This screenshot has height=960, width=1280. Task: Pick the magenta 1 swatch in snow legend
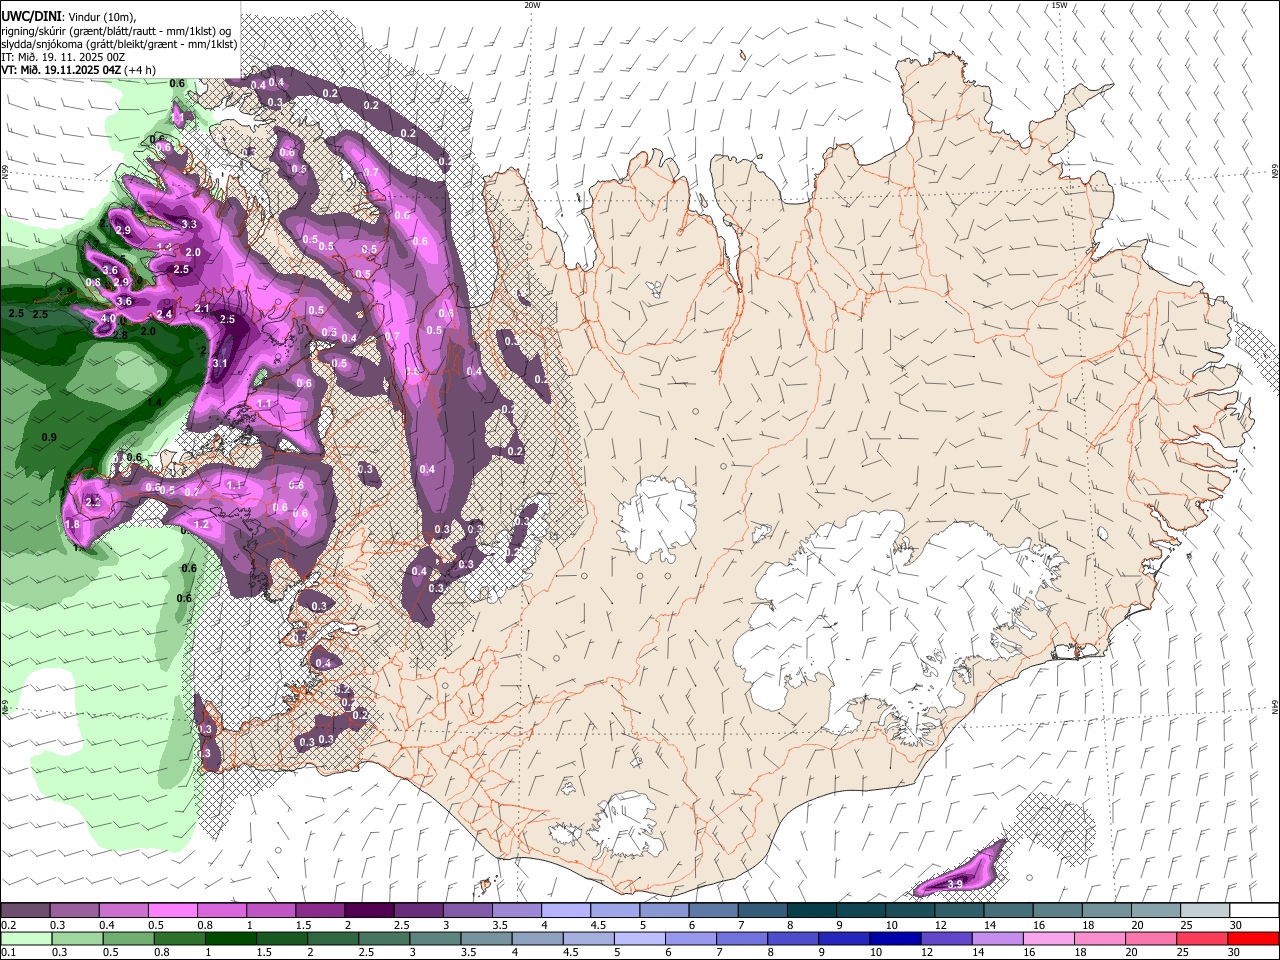pos(270,911)
